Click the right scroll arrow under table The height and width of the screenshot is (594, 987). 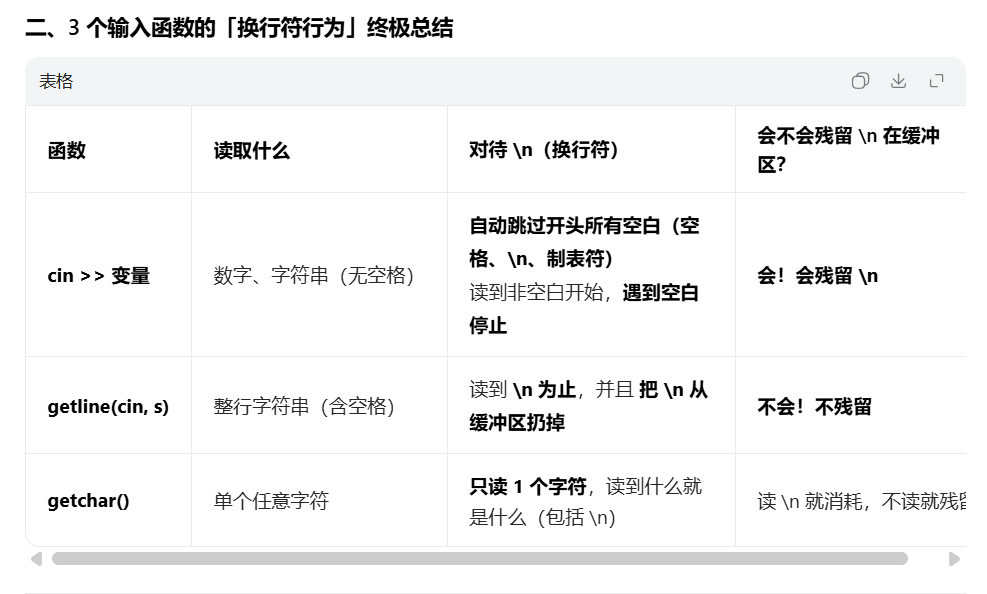pos(954,559)
